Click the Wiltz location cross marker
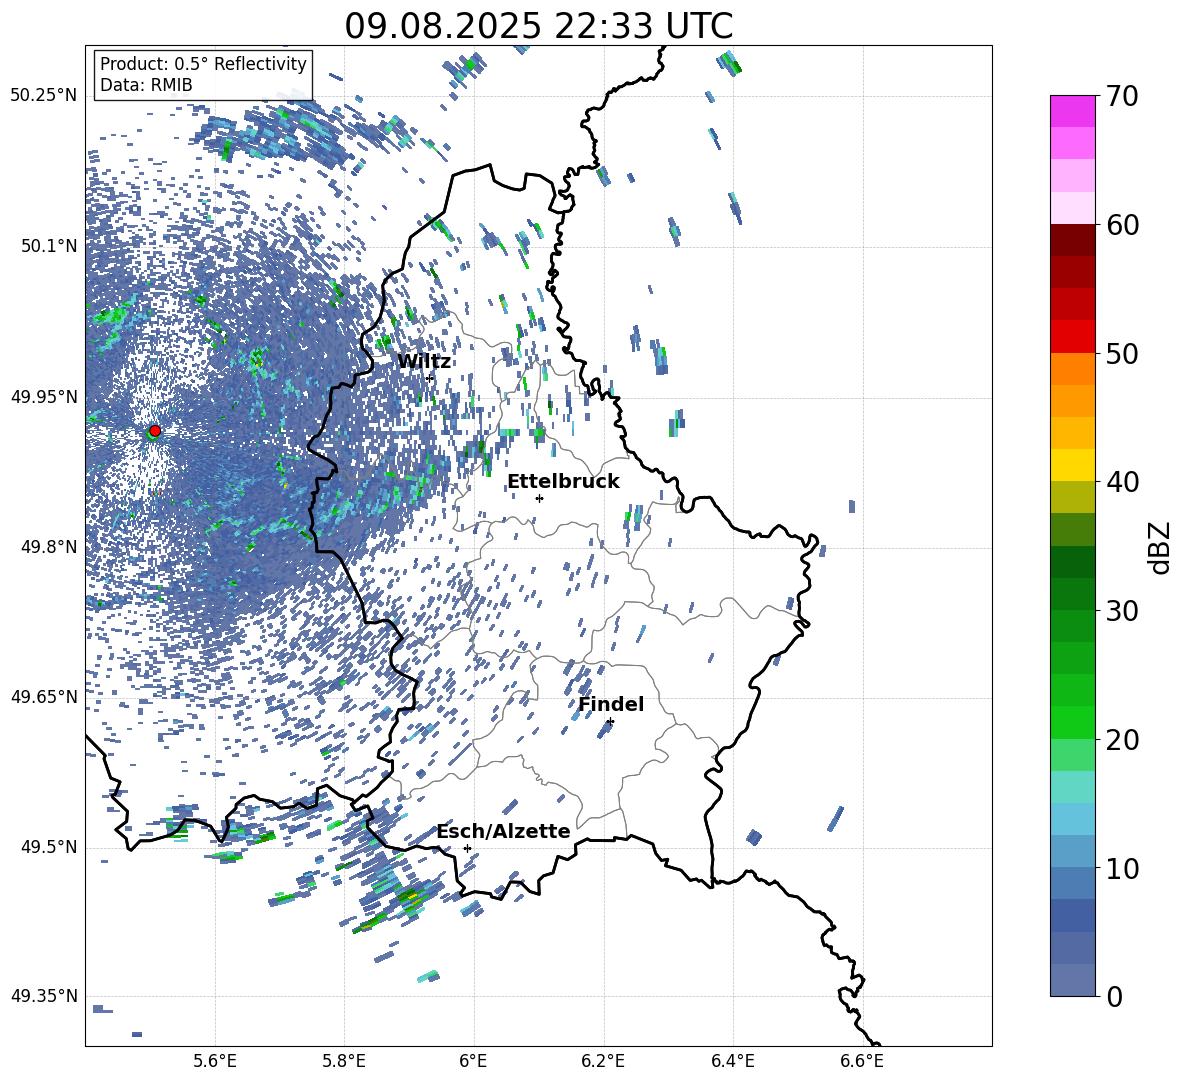 pyautogui.click(x=430, y=377)
